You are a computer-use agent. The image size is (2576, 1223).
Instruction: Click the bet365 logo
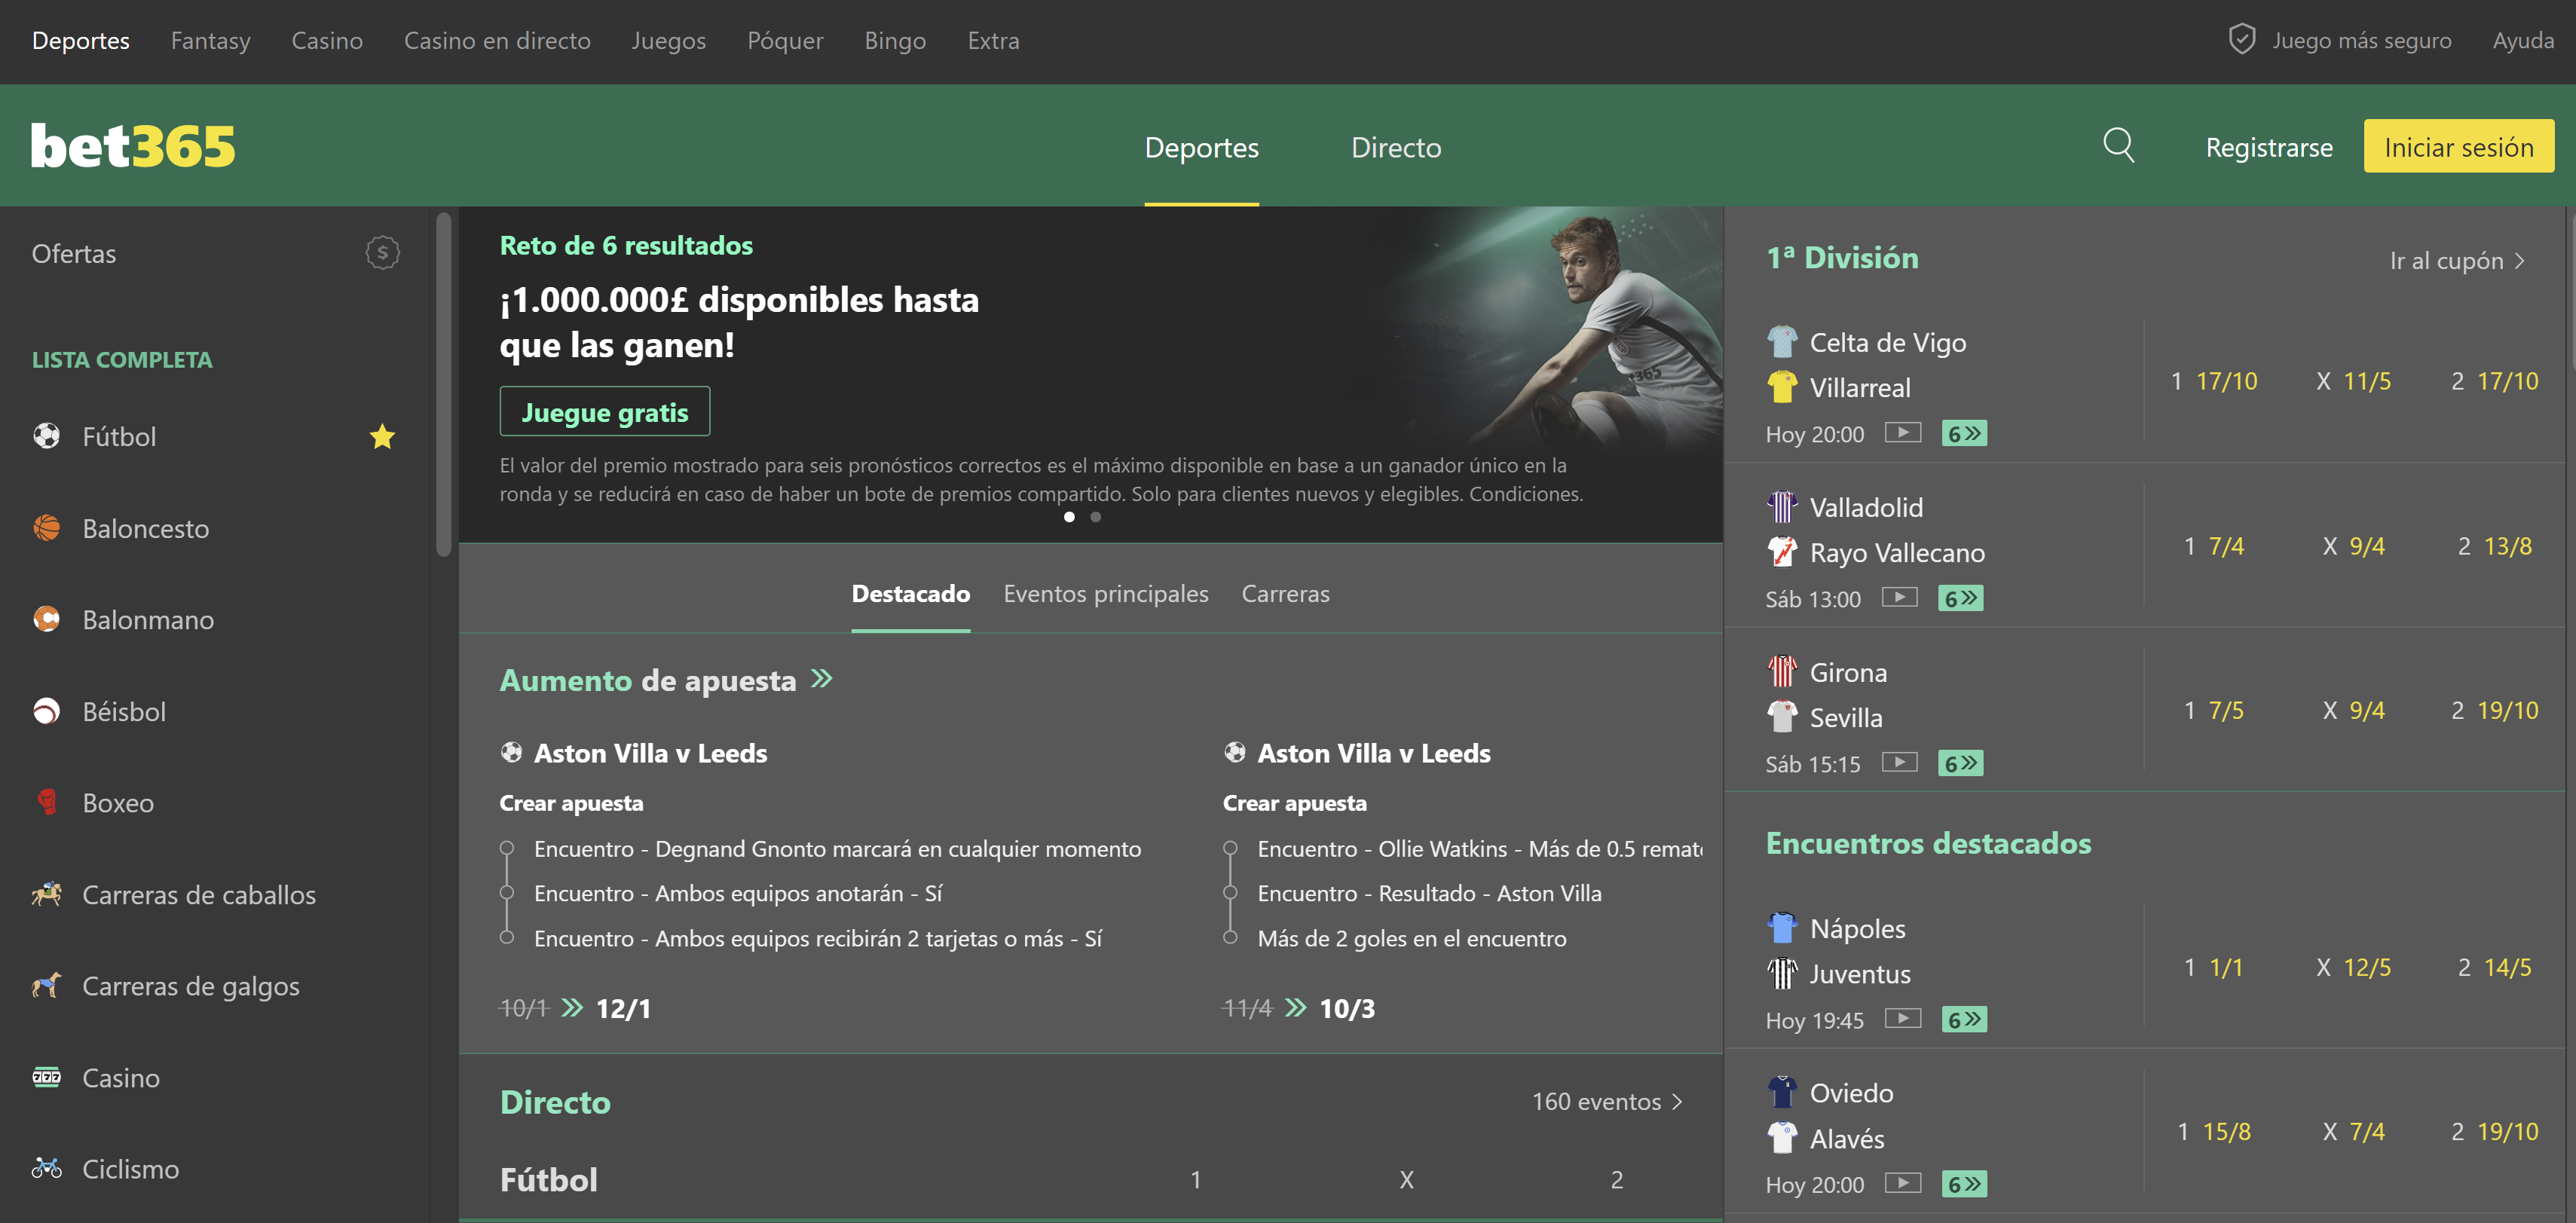tap(133, 146)
